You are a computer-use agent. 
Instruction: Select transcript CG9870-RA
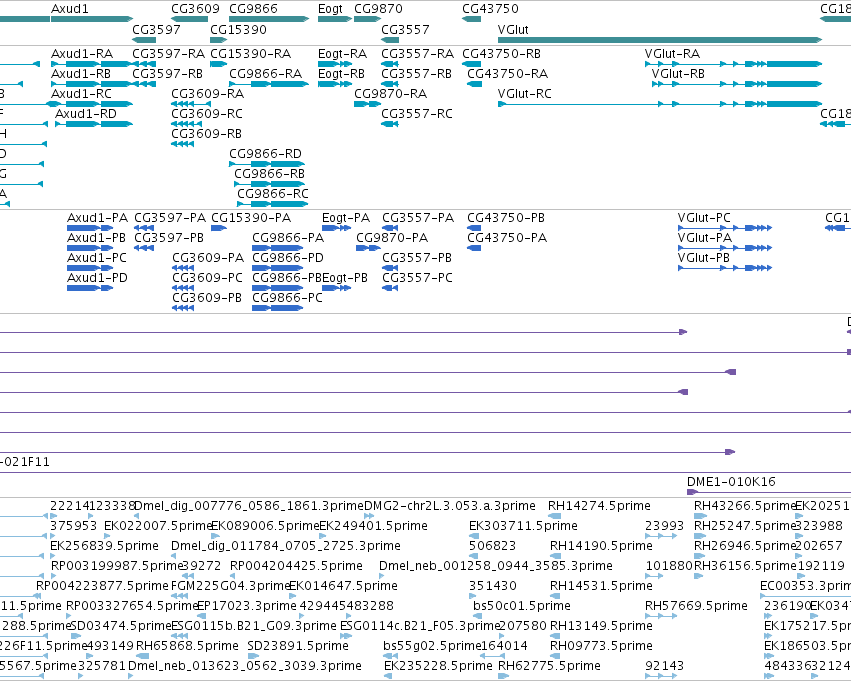[x=391, y=94]
